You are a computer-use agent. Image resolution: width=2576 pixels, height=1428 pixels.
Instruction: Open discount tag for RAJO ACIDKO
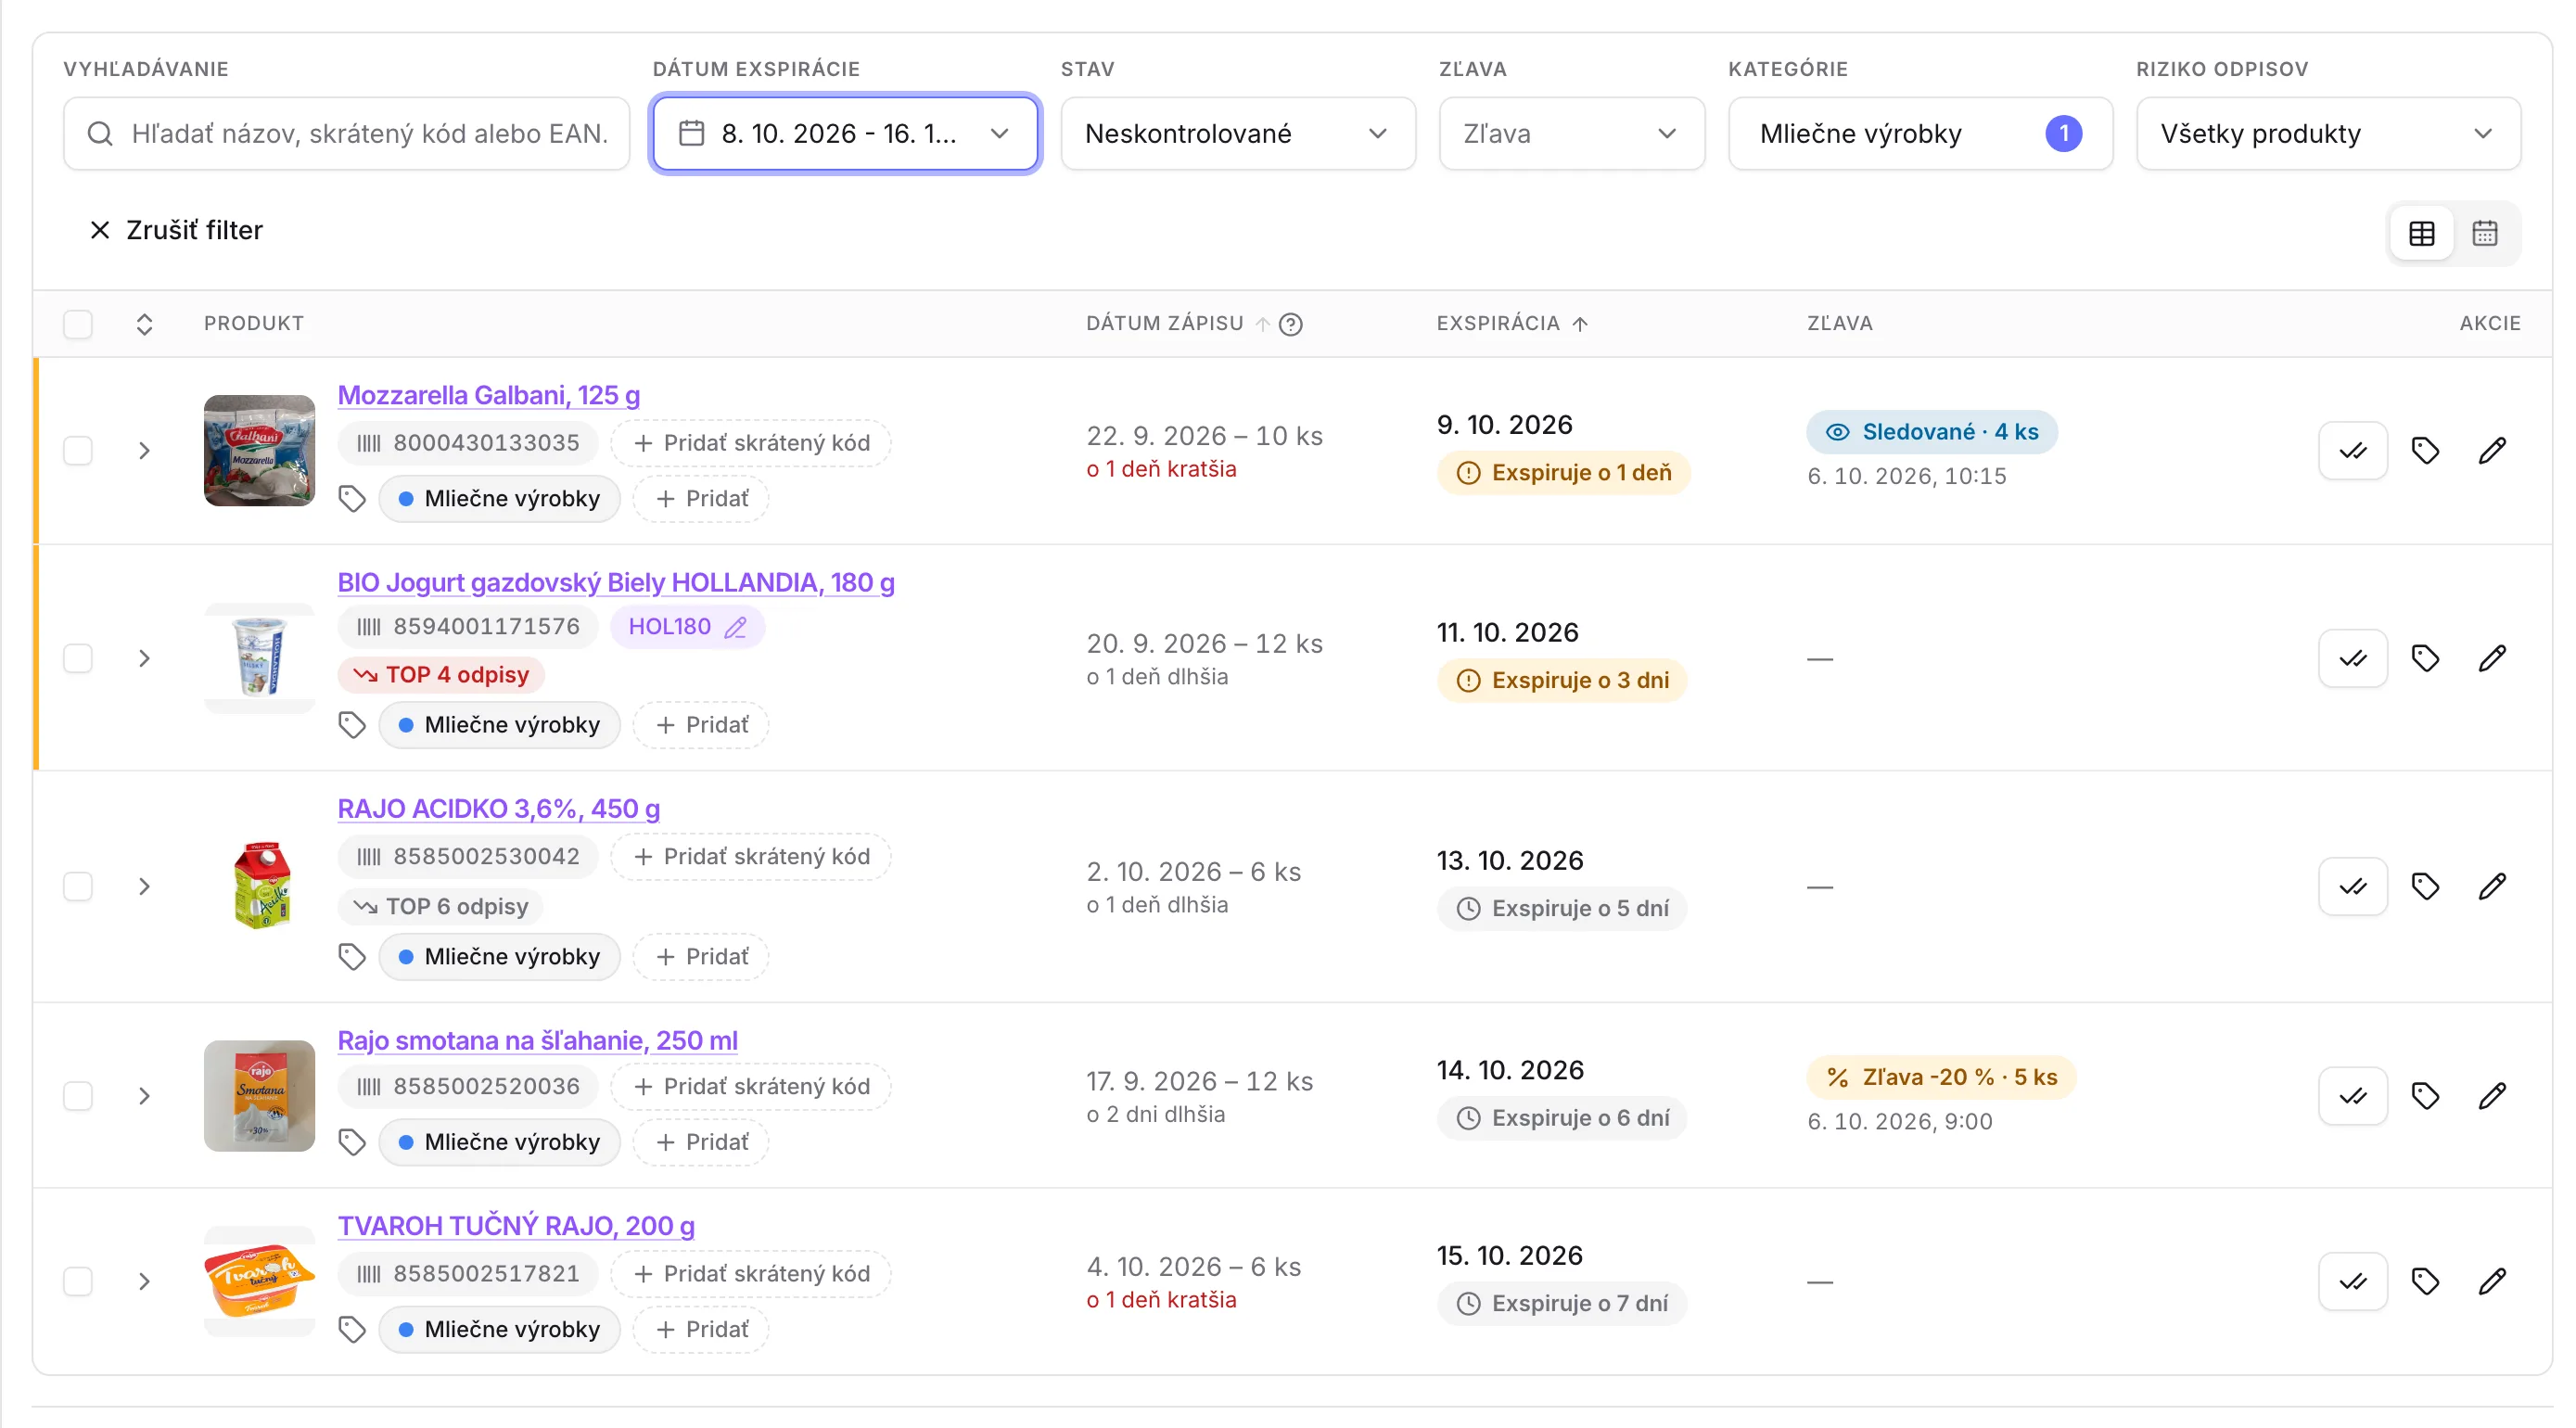click(x=2424, y=886)
